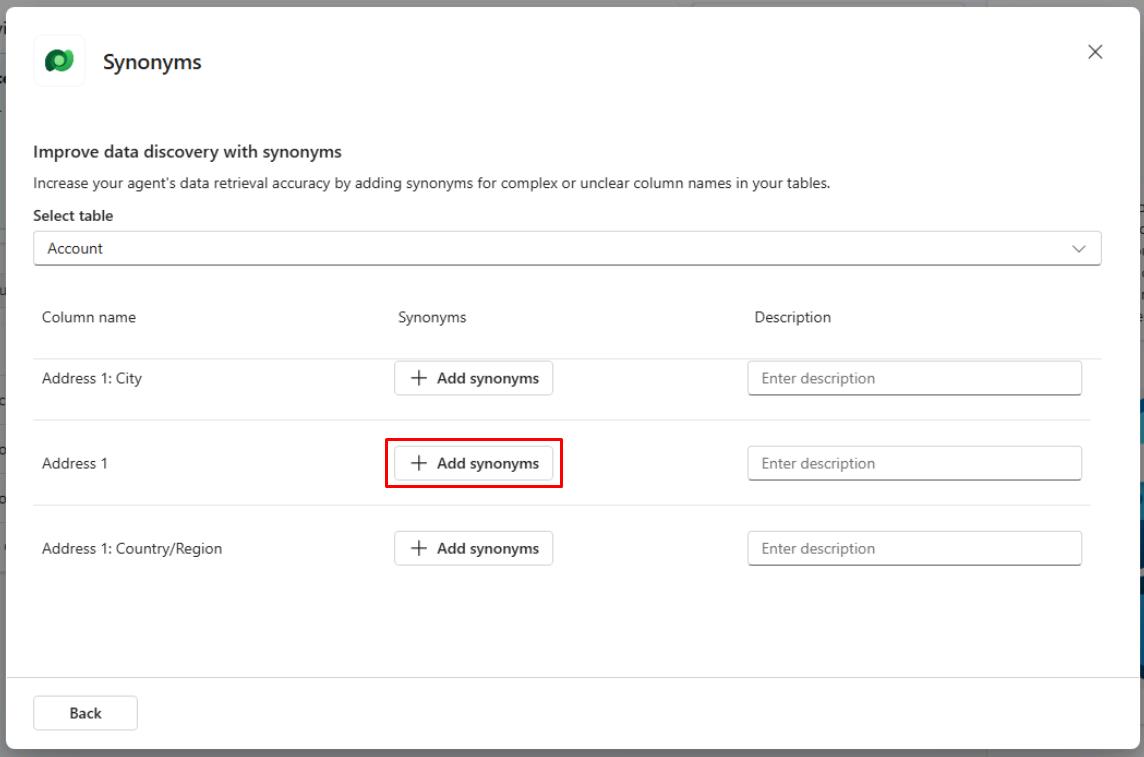The width and height of the screenshot is (1144, 757).
Task: Click the Synonyms column header
Action: 431,317
